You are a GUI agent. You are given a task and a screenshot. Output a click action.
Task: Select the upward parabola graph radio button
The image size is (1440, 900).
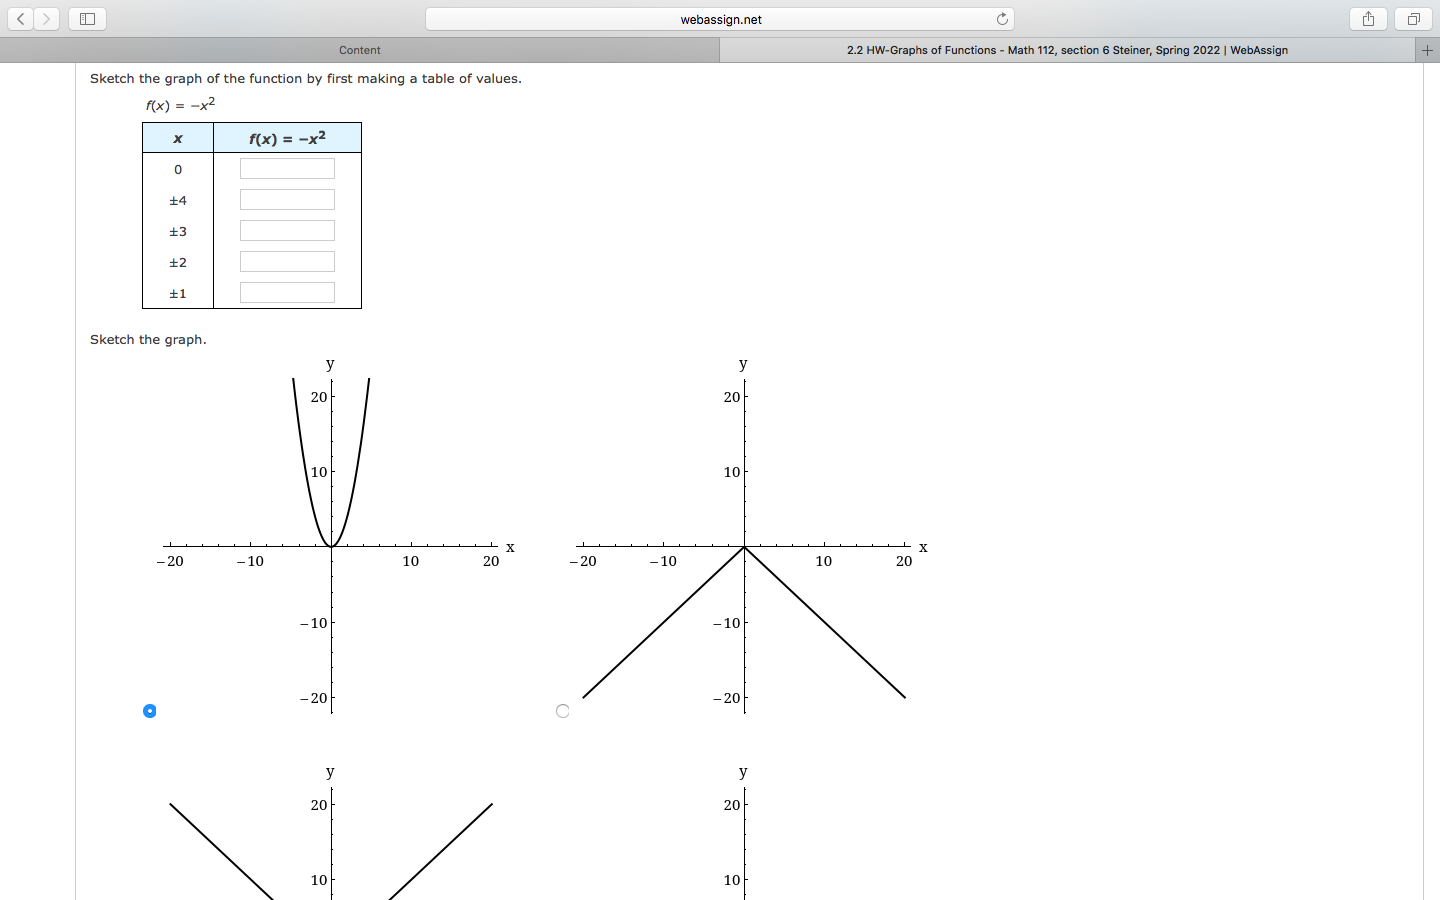150,711
